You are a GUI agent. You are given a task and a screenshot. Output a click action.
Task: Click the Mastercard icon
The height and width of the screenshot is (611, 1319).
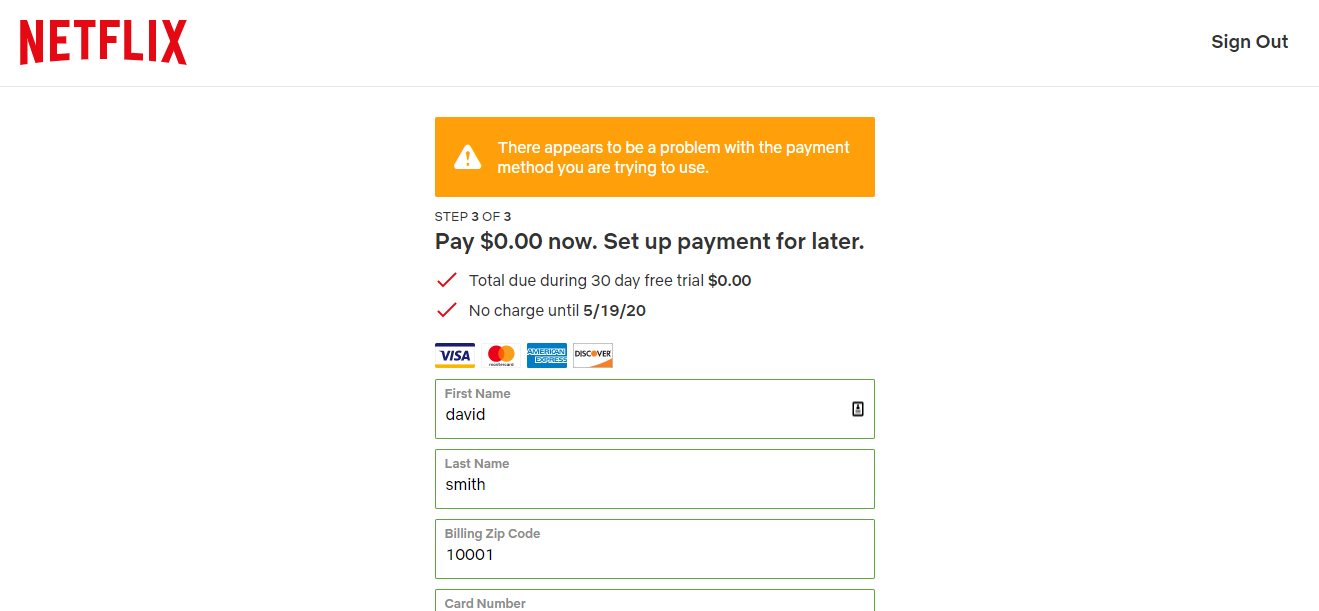(501, 355)
